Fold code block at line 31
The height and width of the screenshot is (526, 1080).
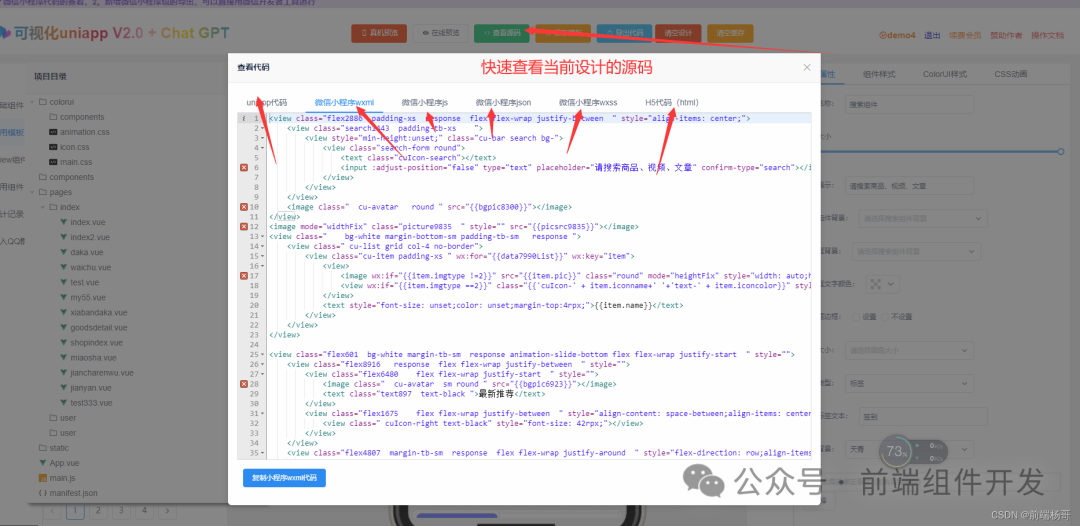click(x=263, y=414)
